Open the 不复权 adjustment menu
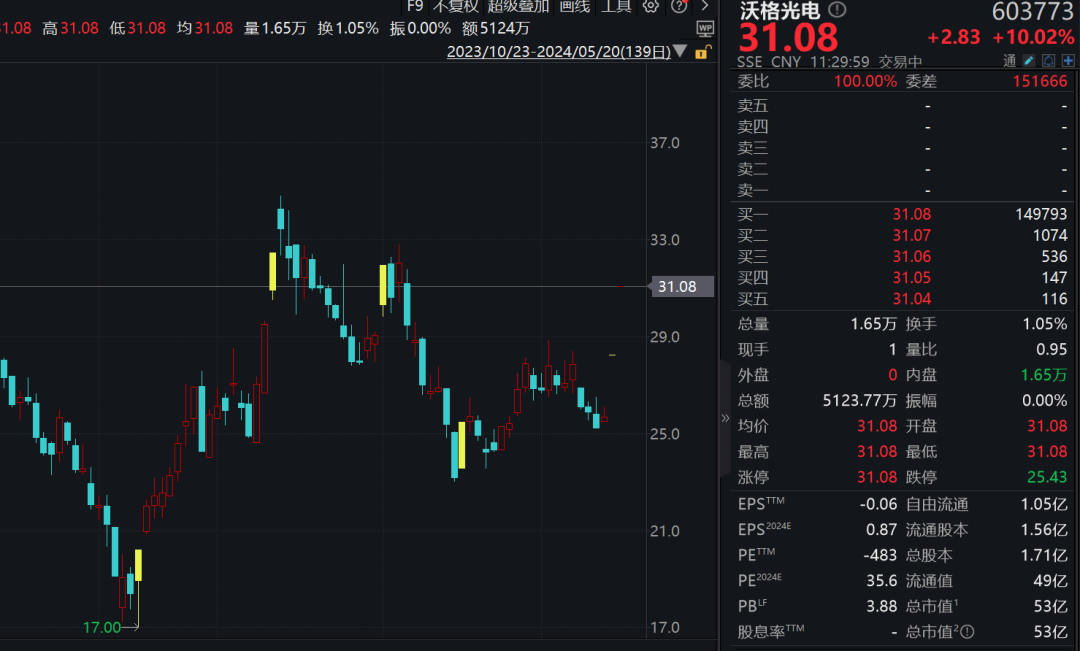The width and height of the screenshot is (1080, 651). coord(455,6)
